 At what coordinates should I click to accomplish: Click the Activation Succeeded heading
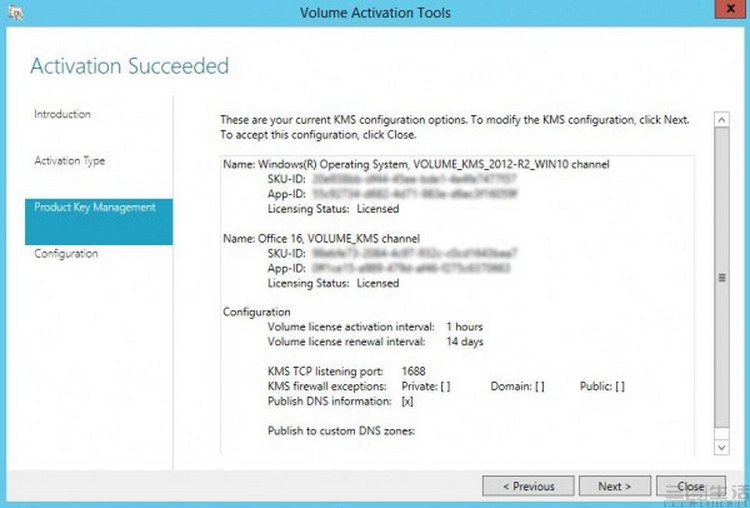[130, 66]
